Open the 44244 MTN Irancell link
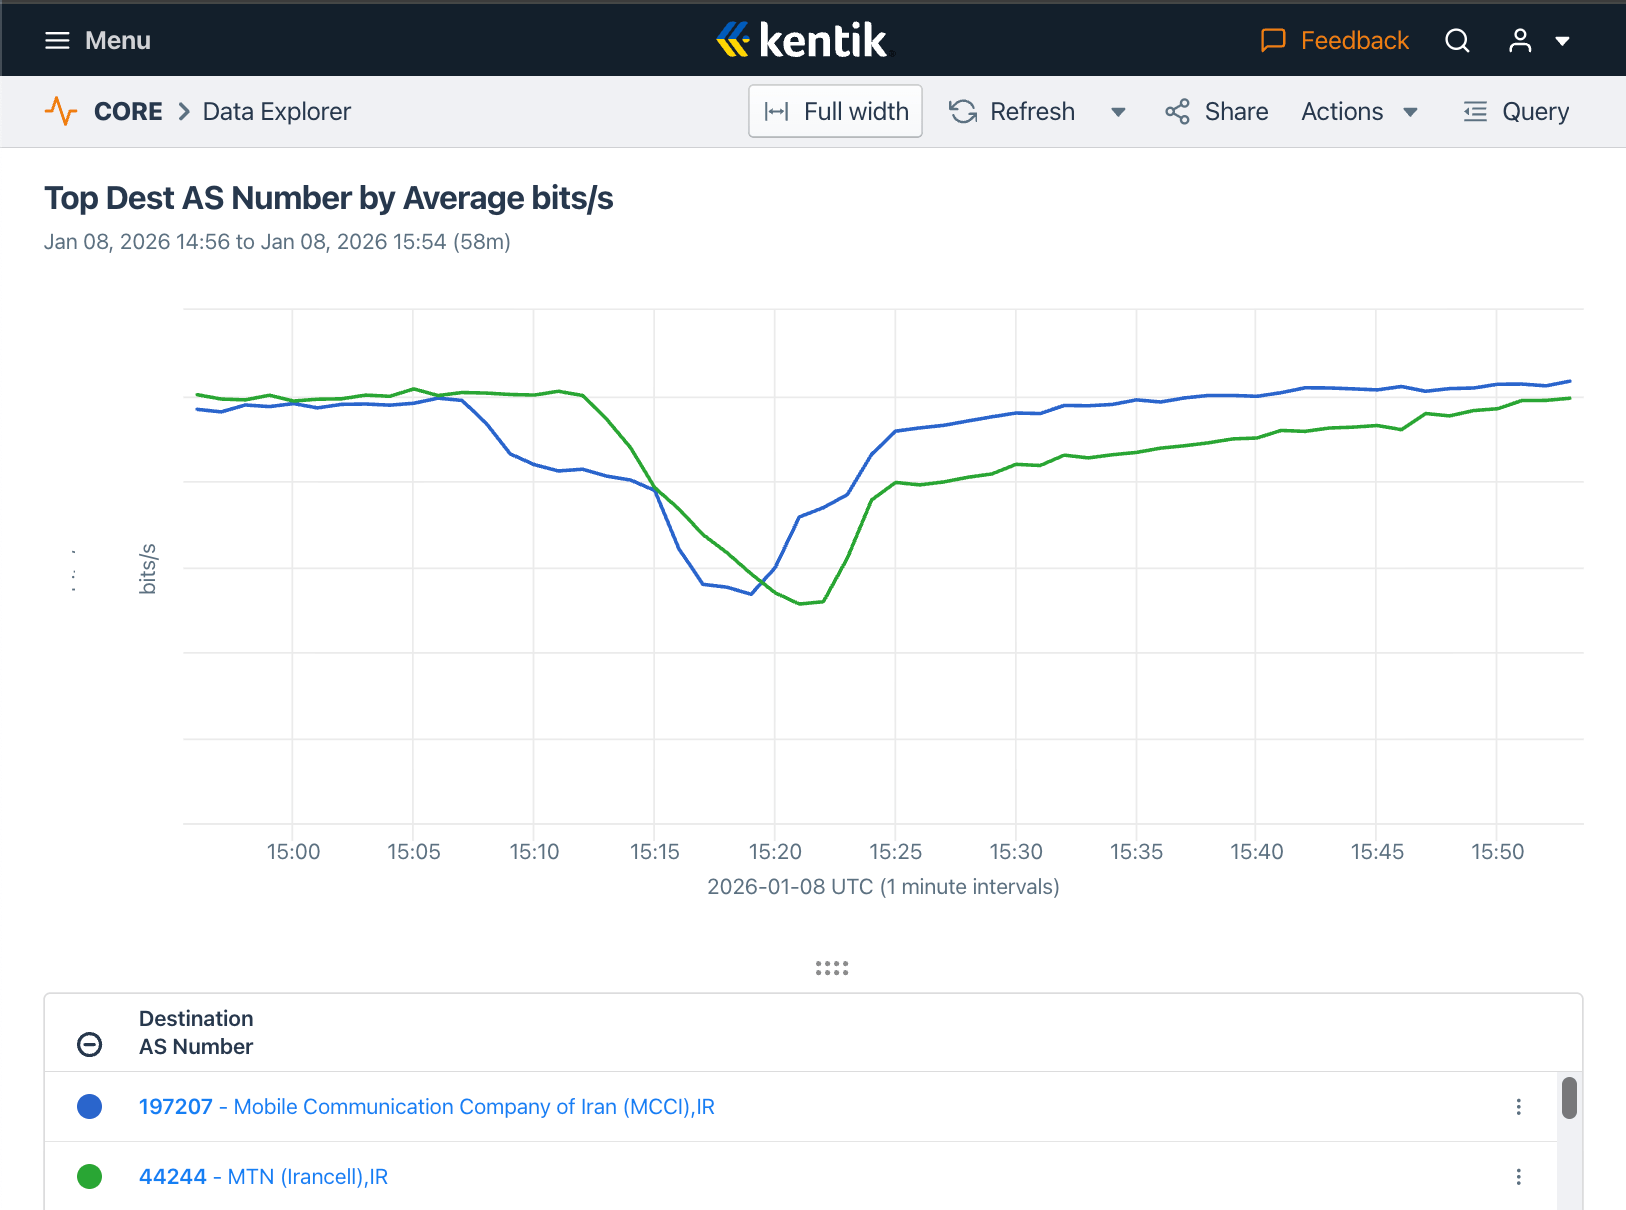 point(263,1177)
